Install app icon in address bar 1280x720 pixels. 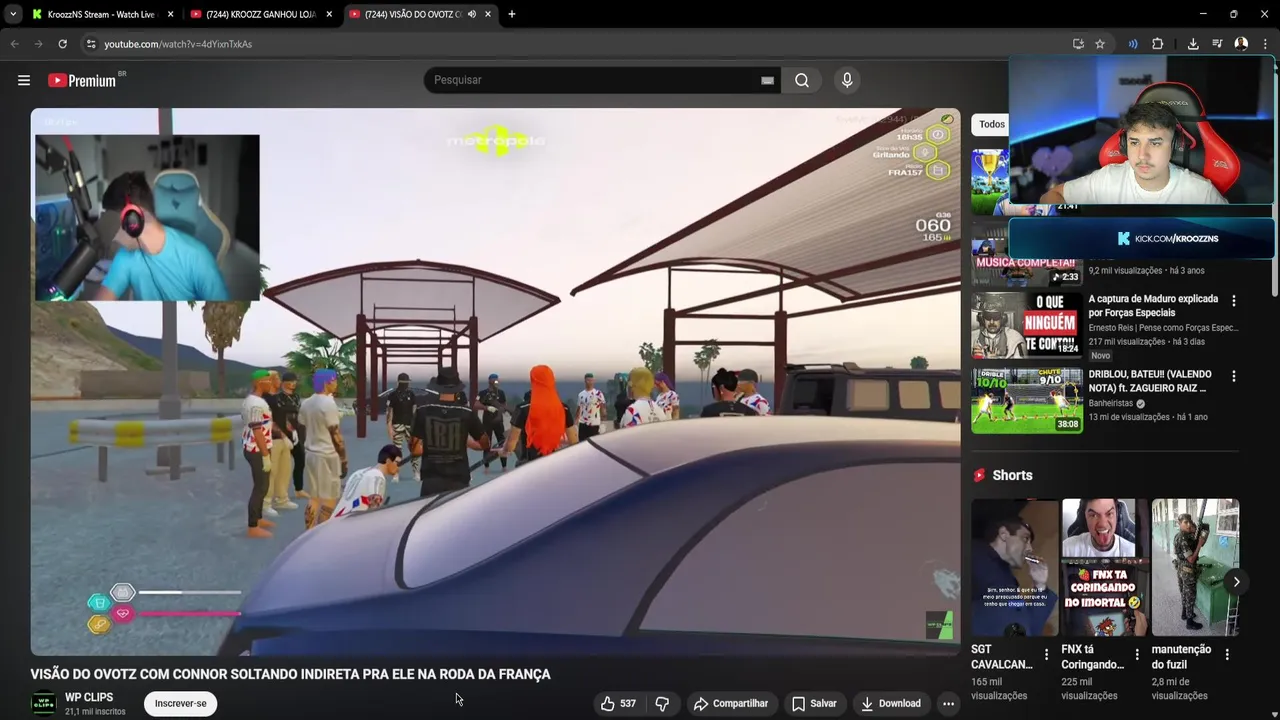pos(1078,44)
